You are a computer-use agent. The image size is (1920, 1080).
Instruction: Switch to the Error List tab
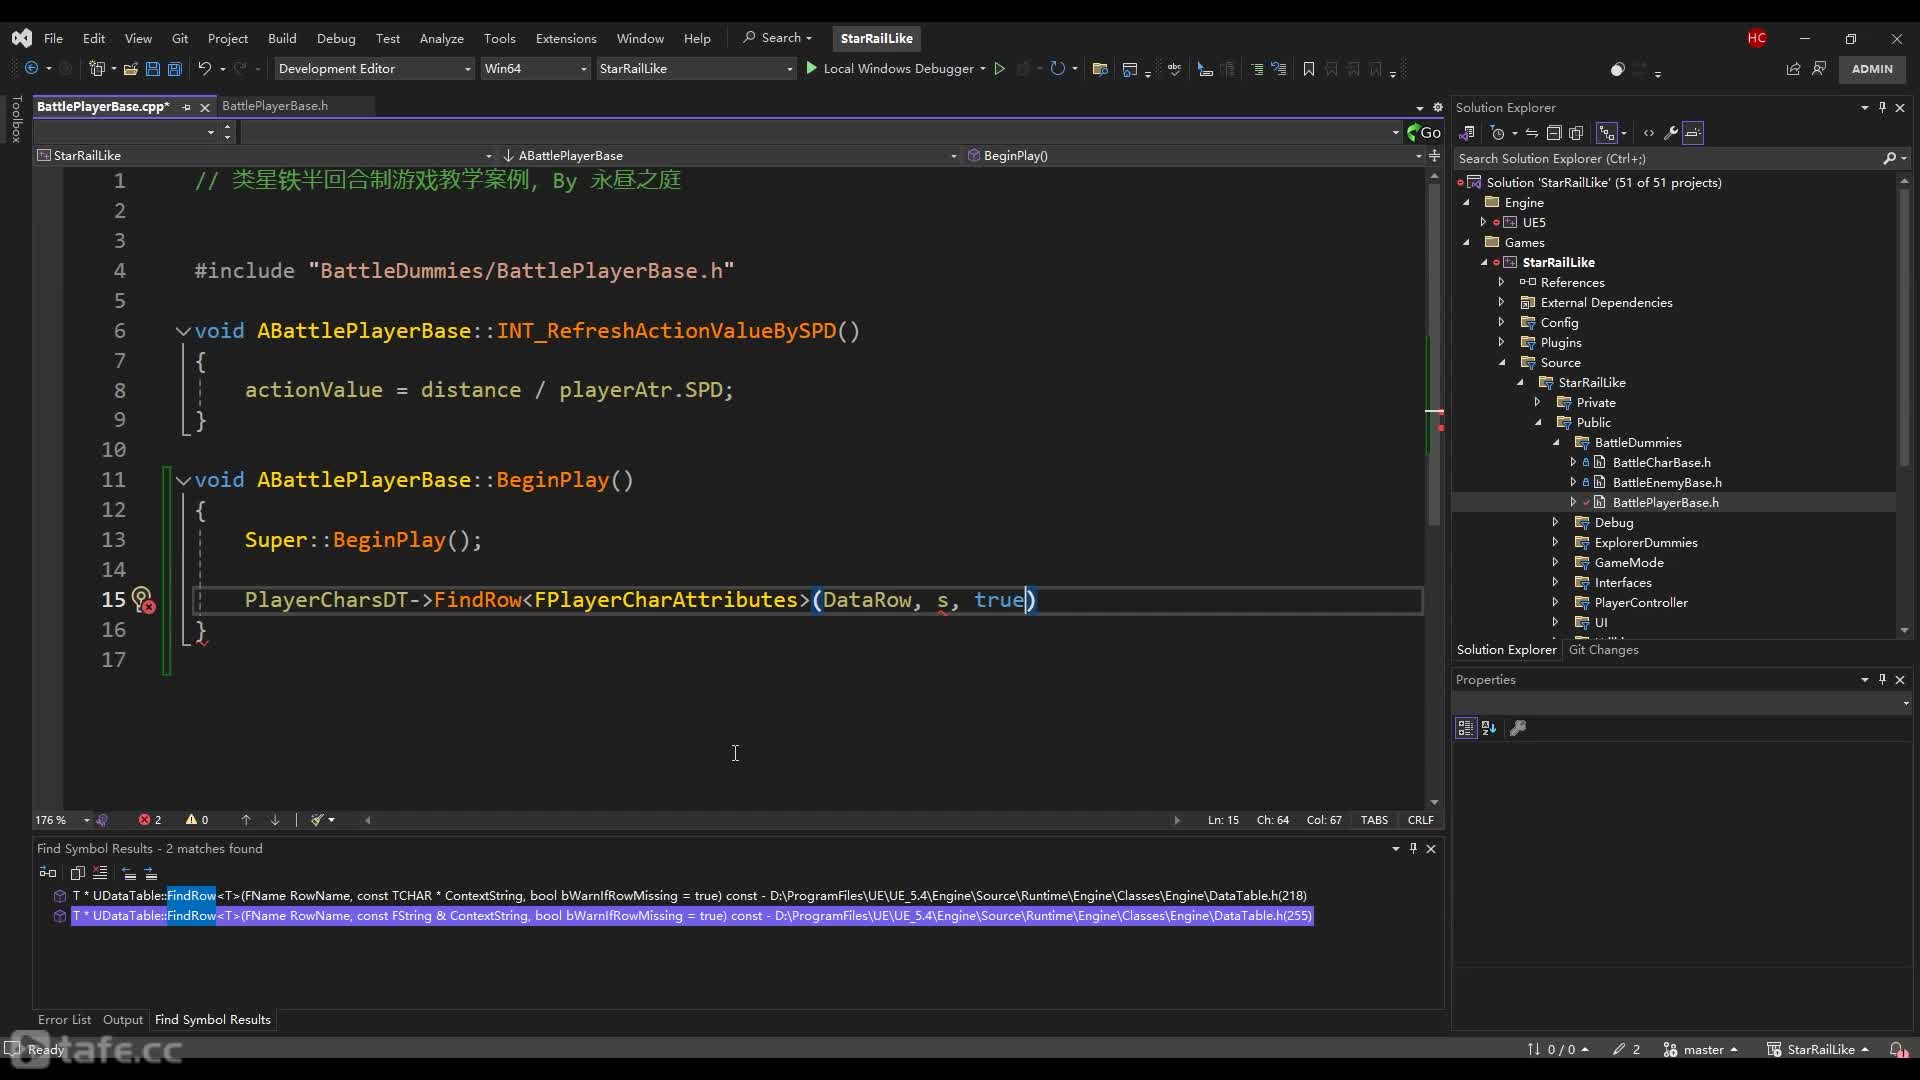[64, 1019]
